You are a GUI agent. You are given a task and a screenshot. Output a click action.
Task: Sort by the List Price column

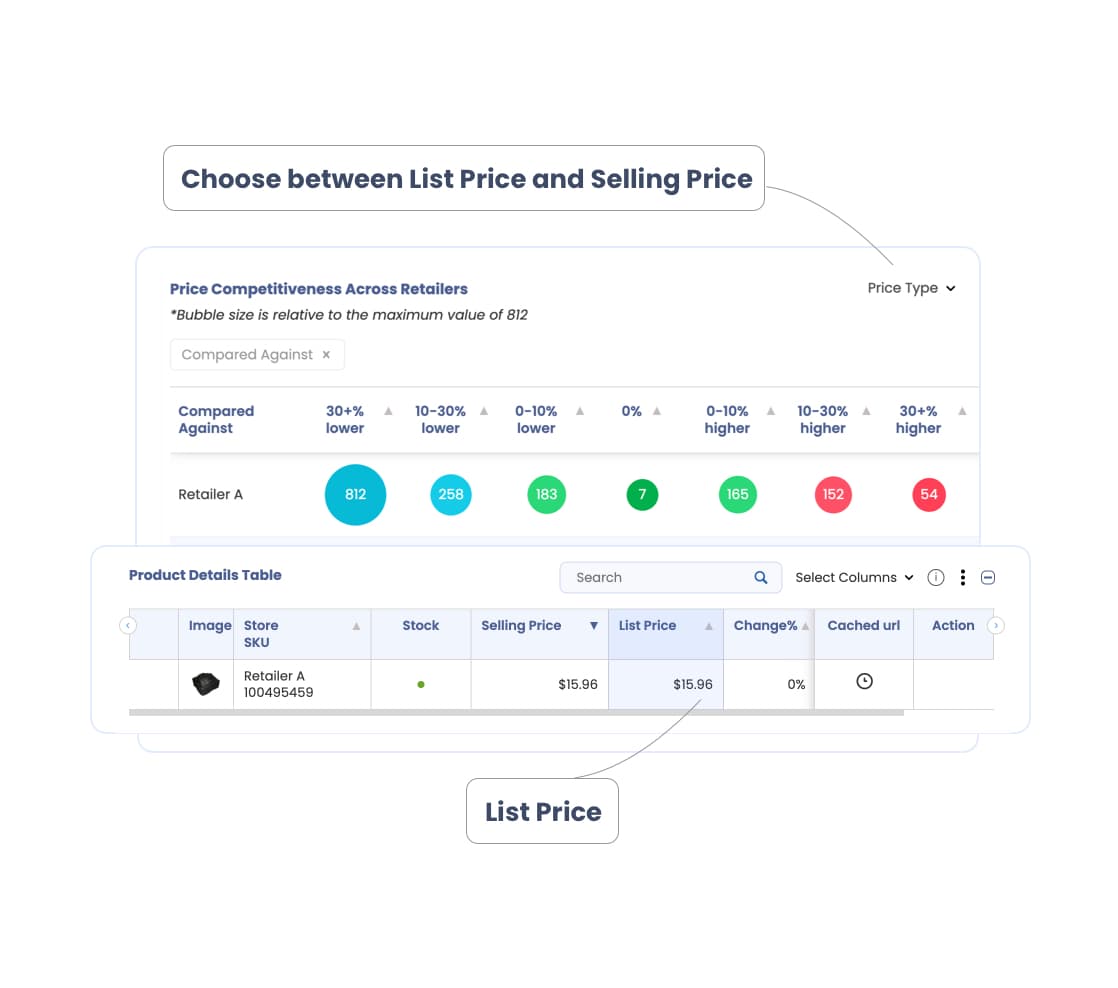tap(709, 626)
